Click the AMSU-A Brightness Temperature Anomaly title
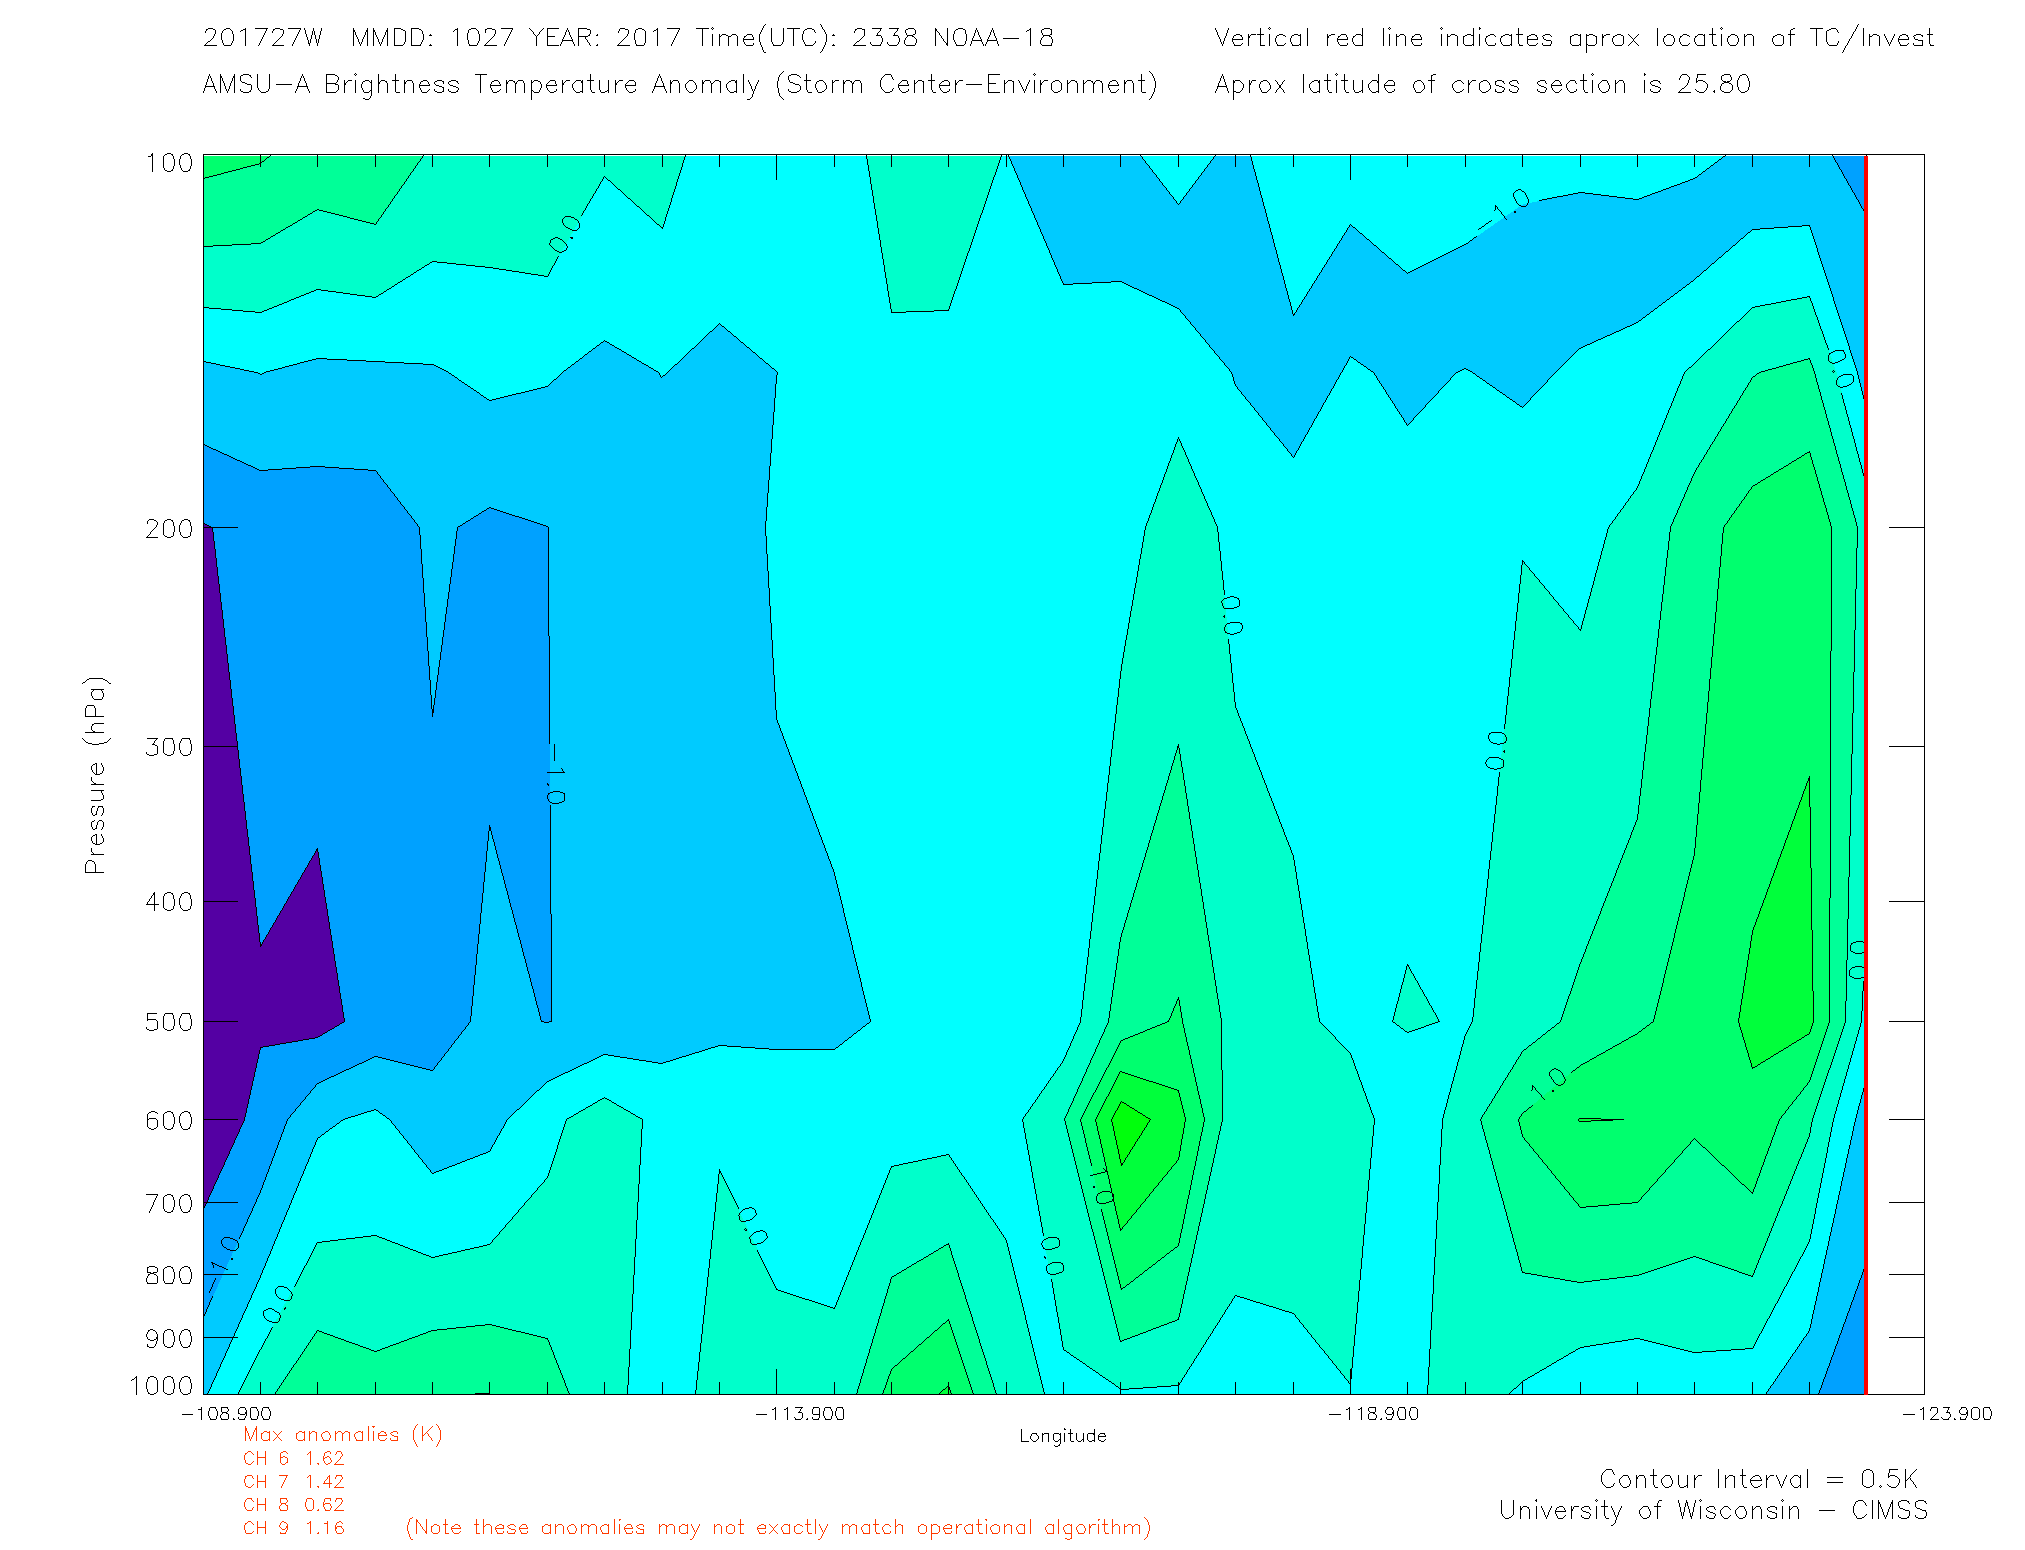Image resolution: width=2025 pixels, height=1550 pixels. (679, 85)
